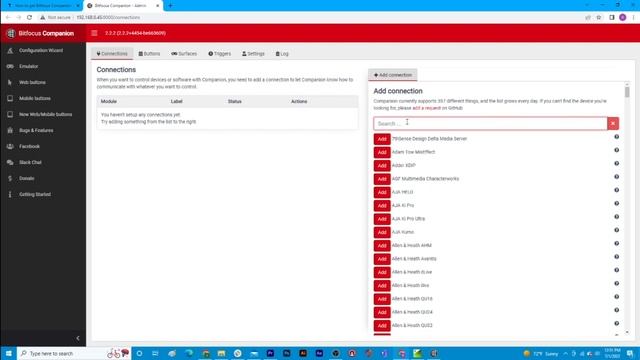Add the Allen & Heath QU16 module

pyautogui.click(x=382, y=299)
